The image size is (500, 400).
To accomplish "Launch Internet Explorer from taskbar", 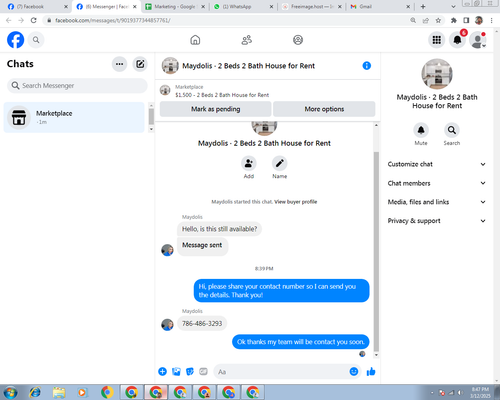I will (35, 392).
